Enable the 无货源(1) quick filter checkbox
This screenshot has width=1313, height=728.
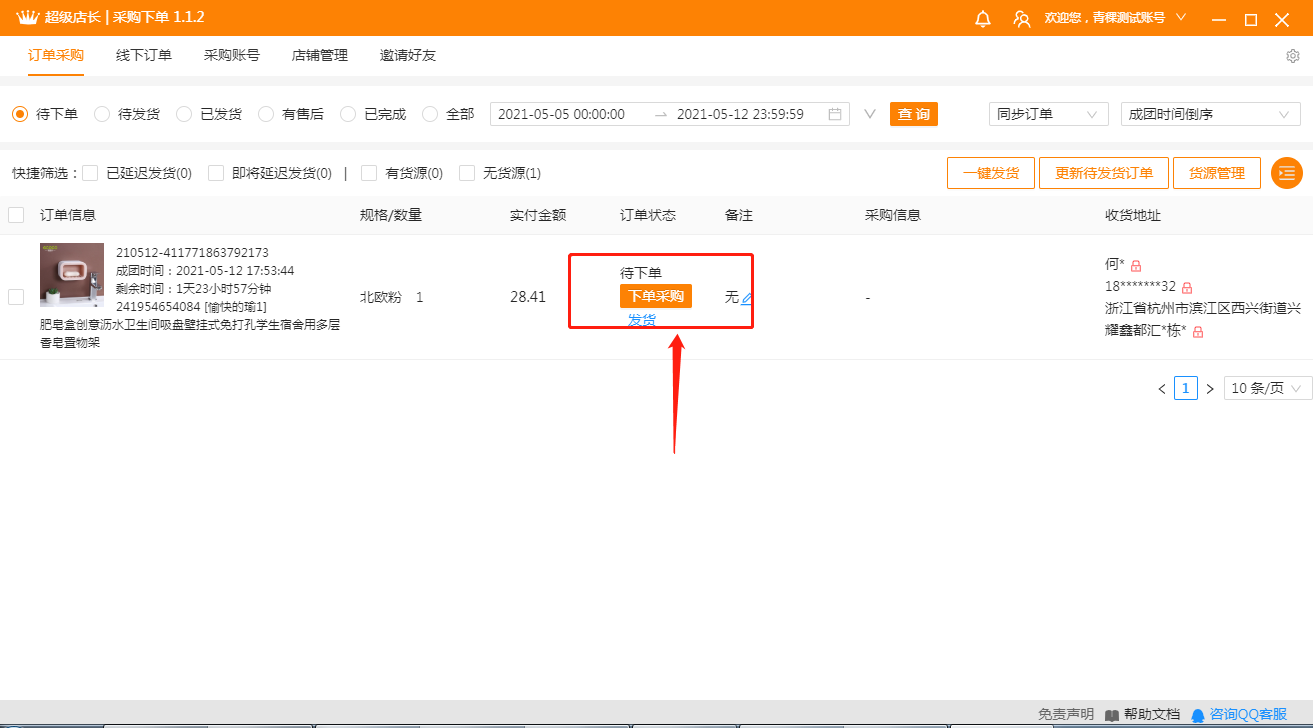coord(467,173)
